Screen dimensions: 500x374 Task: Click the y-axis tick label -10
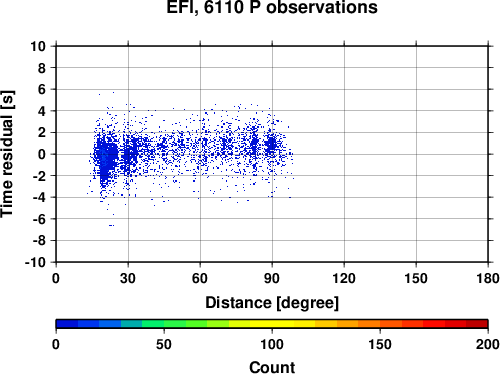pyautogui.click(x=35, y=262)
